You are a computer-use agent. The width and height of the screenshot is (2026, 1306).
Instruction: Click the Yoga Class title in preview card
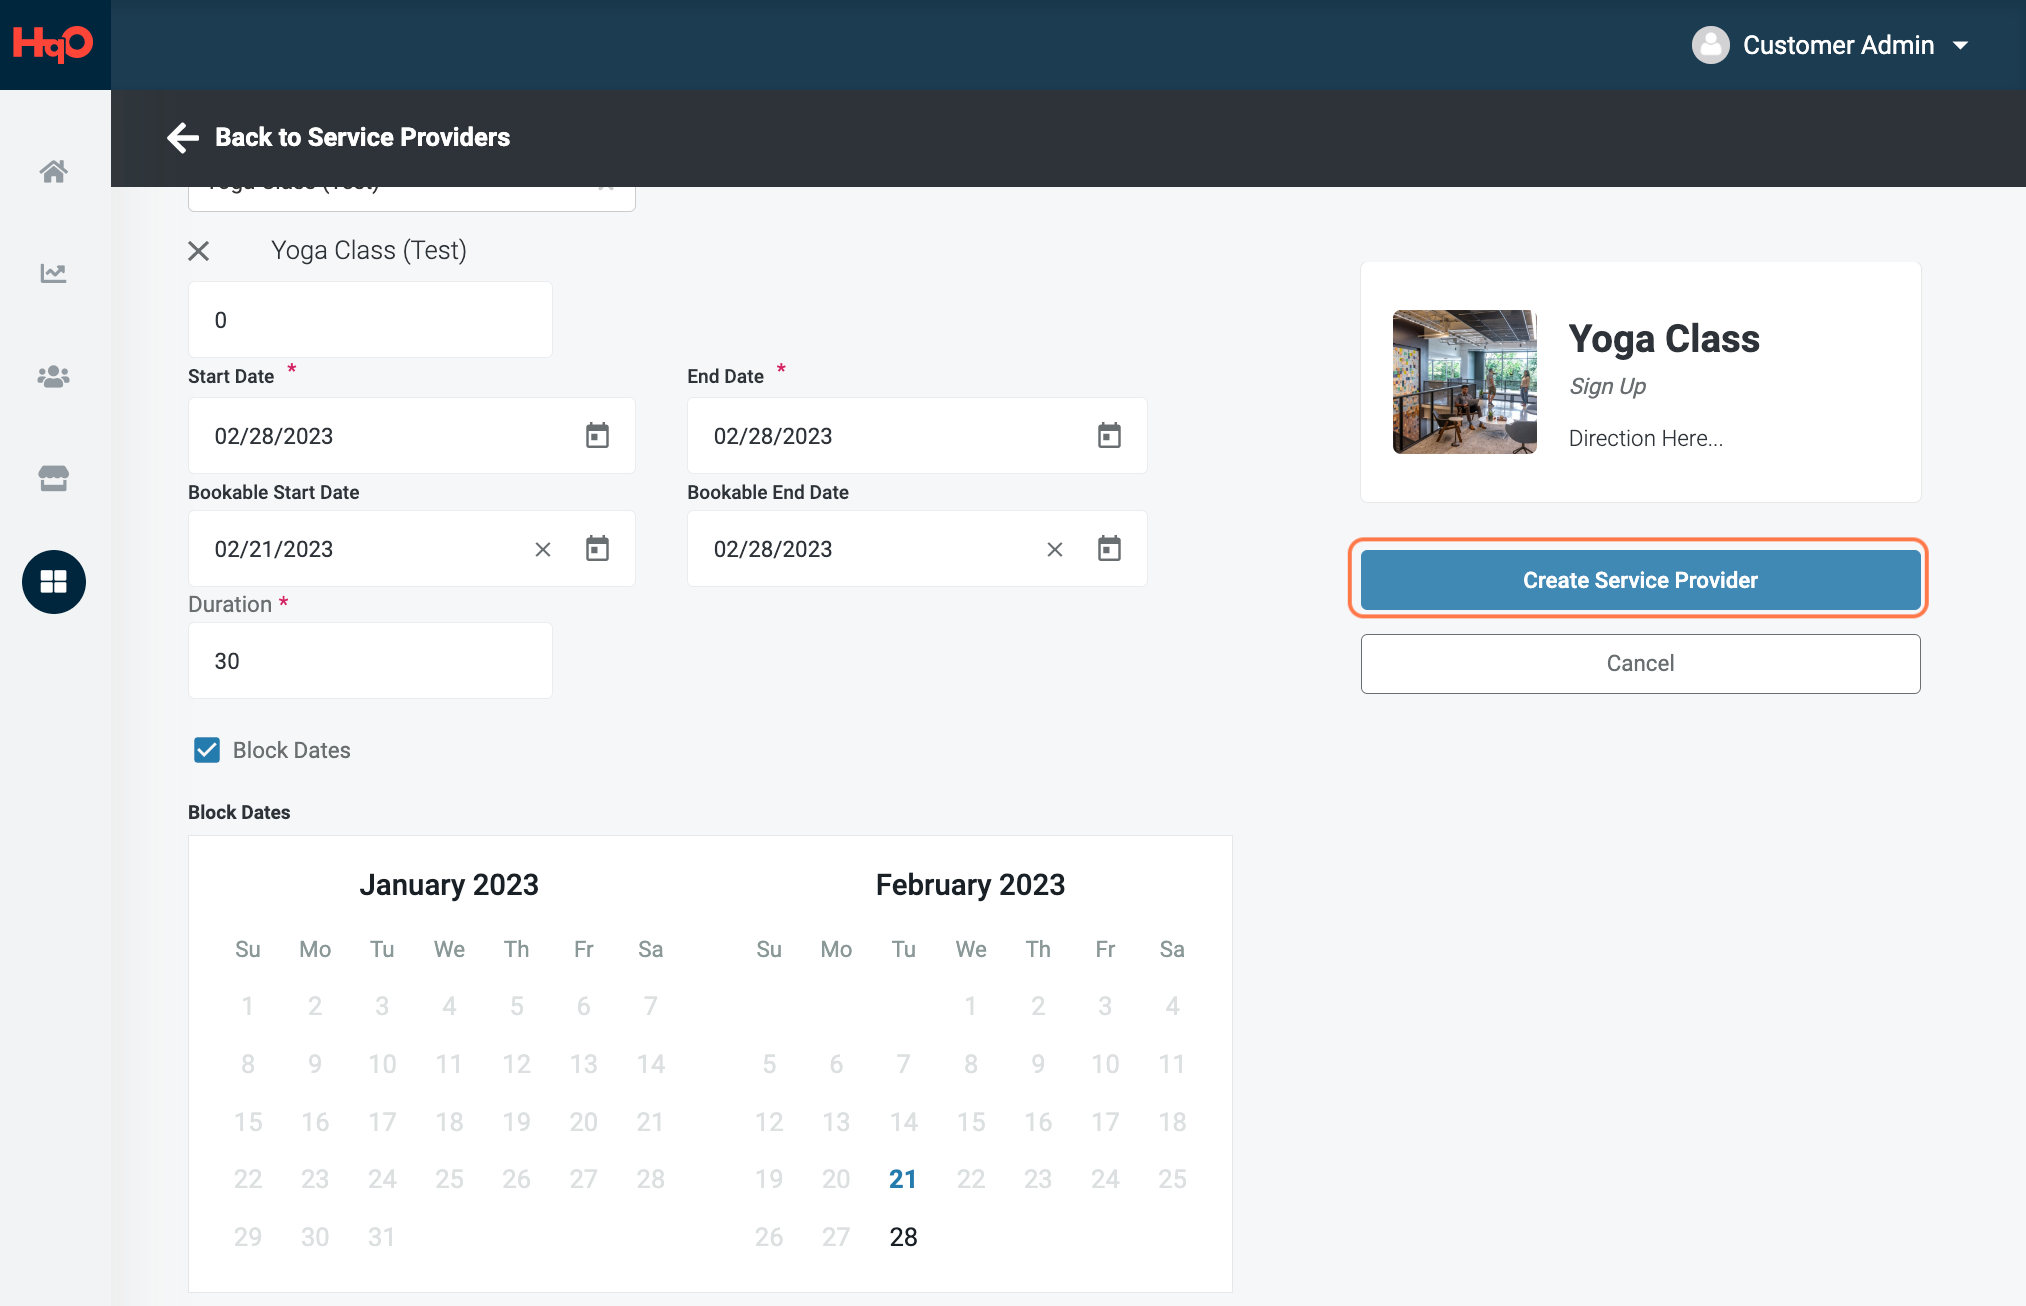click(x=1664, y=339)
